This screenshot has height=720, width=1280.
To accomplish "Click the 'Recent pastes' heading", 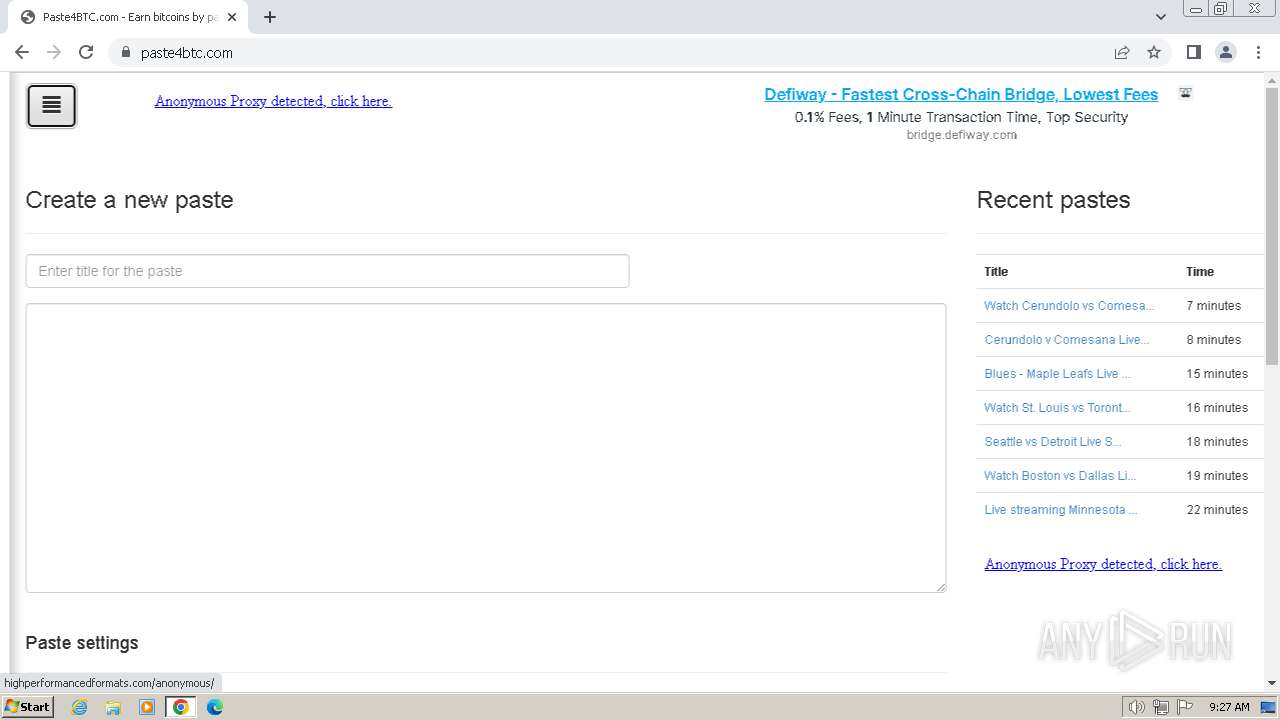I will [1053, 200].
